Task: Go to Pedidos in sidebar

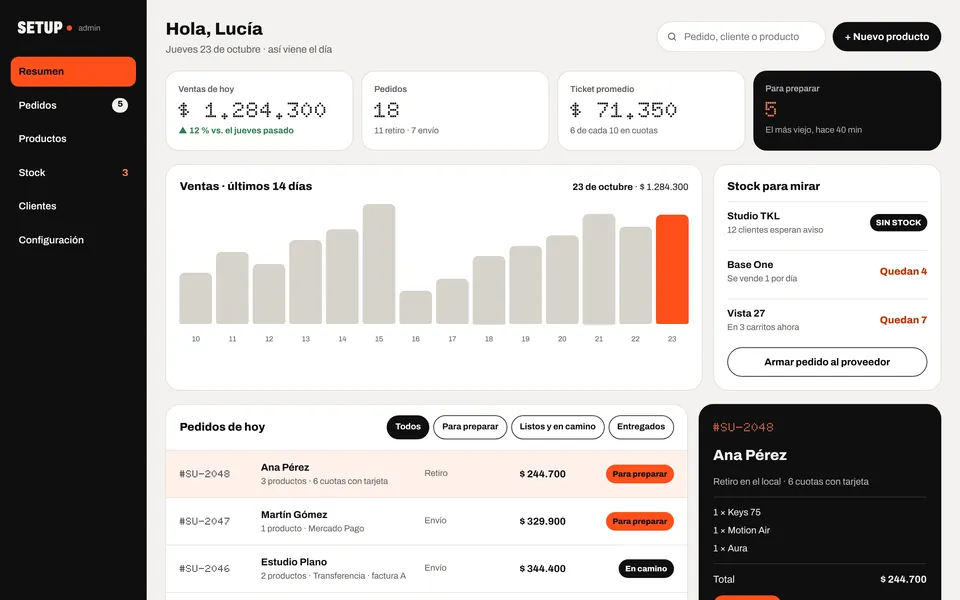Action: point(73,105)
